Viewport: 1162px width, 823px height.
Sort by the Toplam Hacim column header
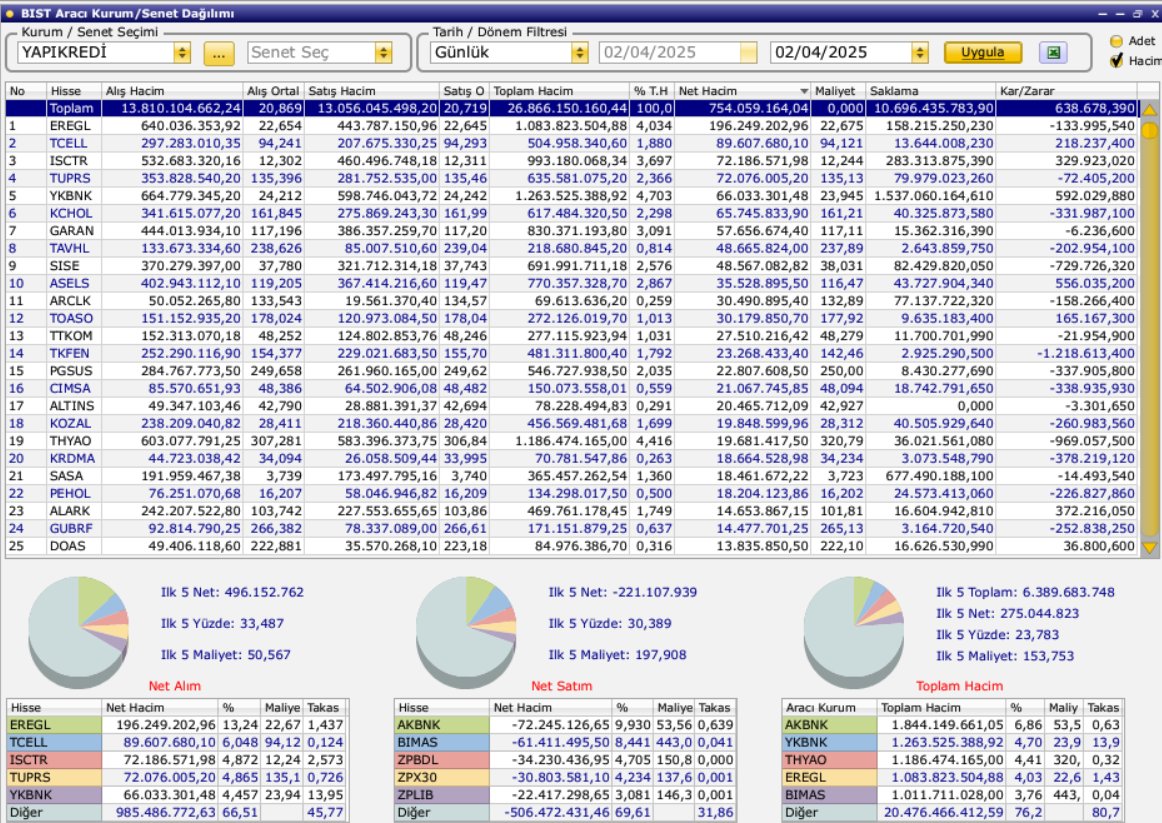point(560,91)
